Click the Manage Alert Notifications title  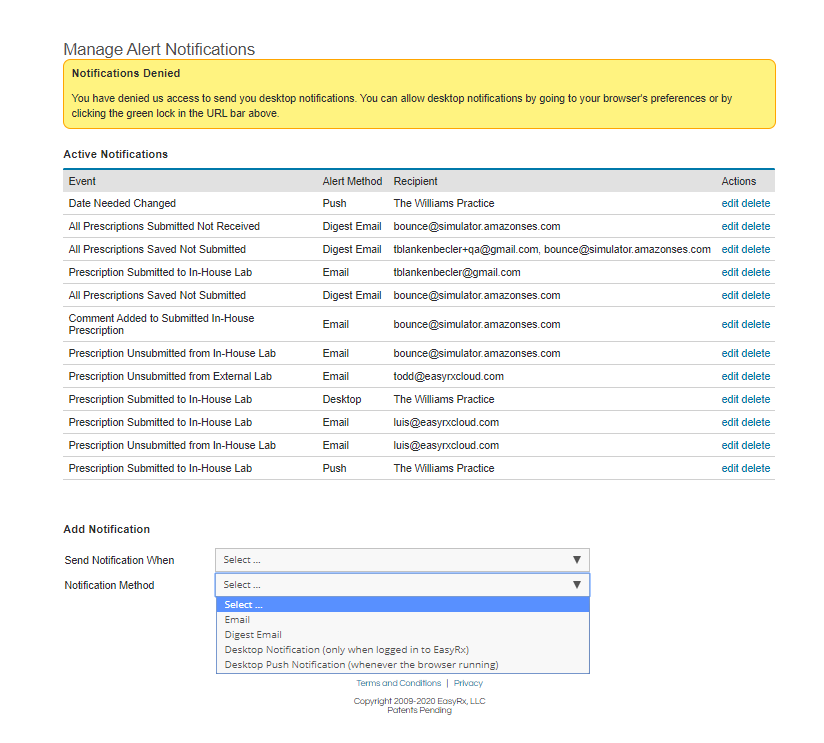[159, 49]
